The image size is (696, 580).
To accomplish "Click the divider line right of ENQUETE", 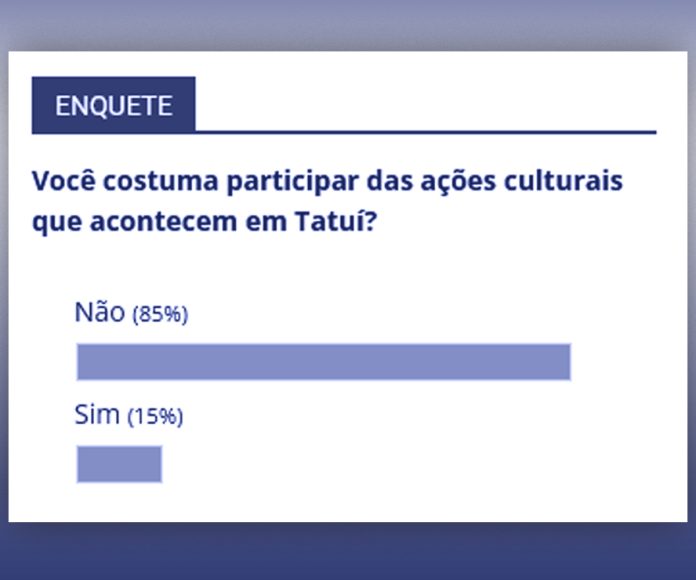I will [425, 131].
